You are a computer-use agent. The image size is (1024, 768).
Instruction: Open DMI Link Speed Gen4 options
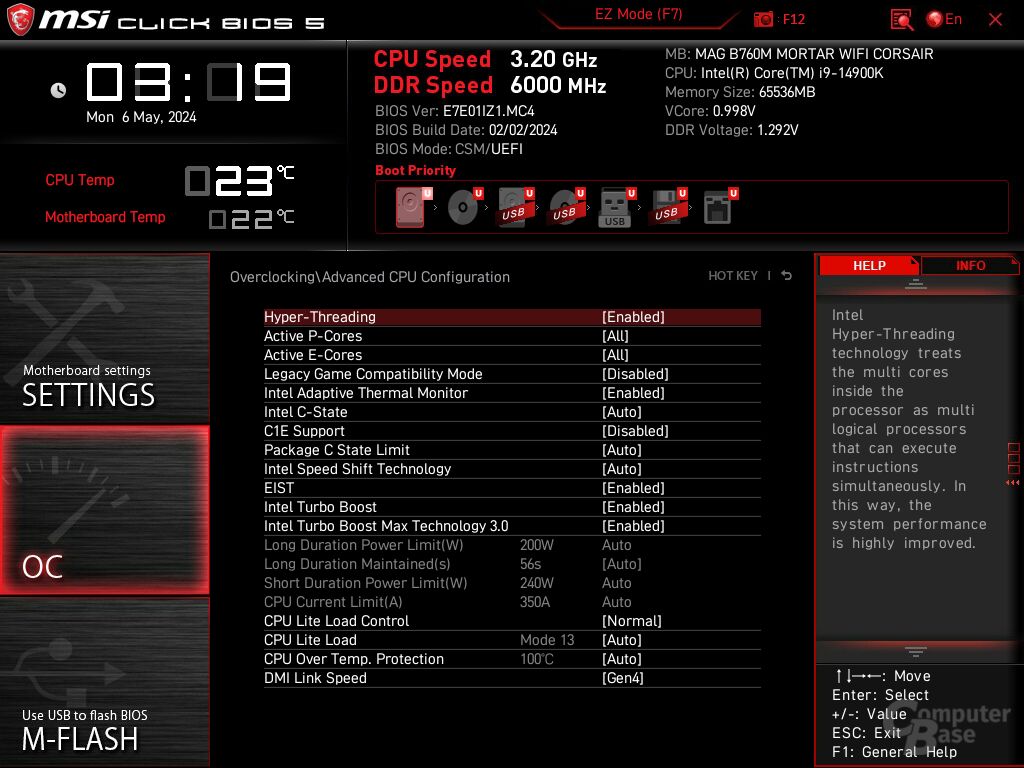click(x=622, y=678)
